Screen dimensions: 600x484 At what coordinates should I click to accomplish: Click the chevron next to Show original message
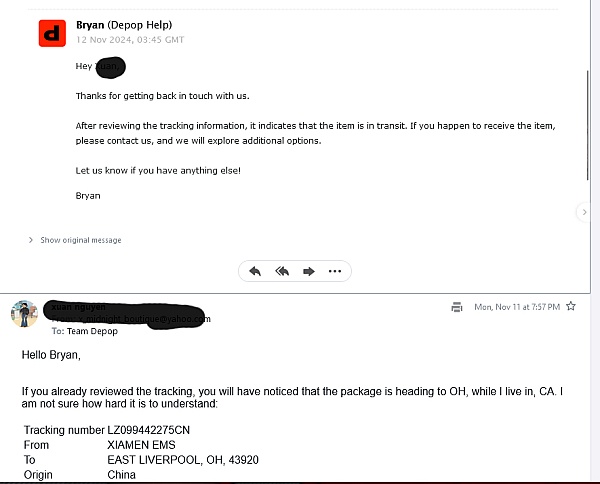pos(31,240)
